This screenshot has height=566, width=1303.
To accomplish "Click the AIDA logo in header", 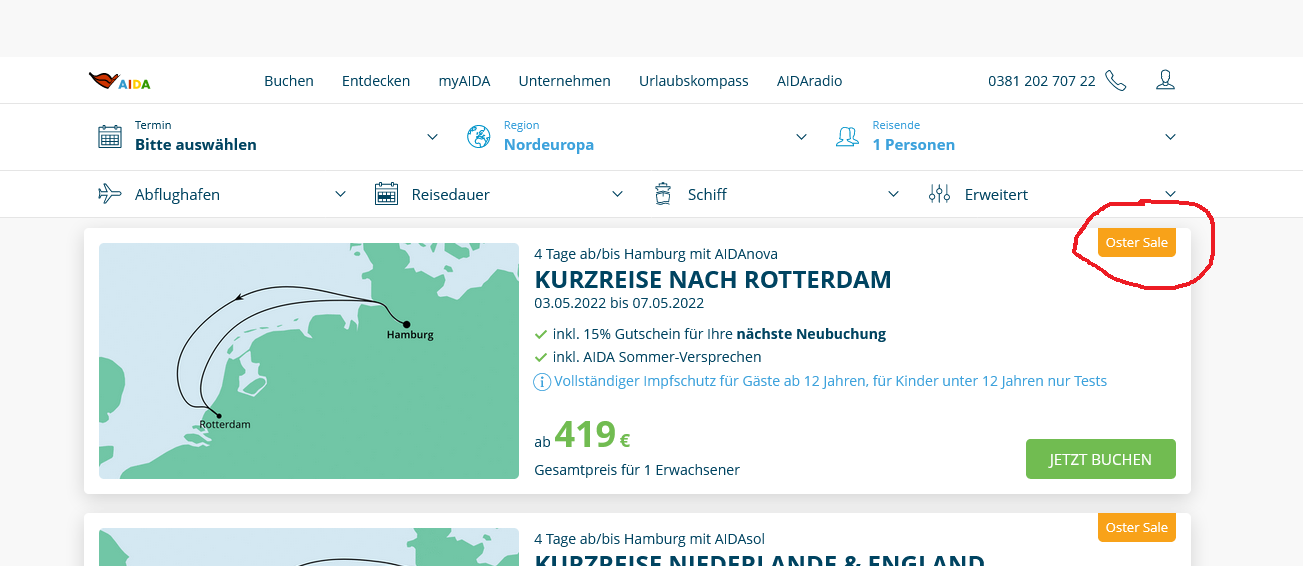I will [x=119, y=81].
